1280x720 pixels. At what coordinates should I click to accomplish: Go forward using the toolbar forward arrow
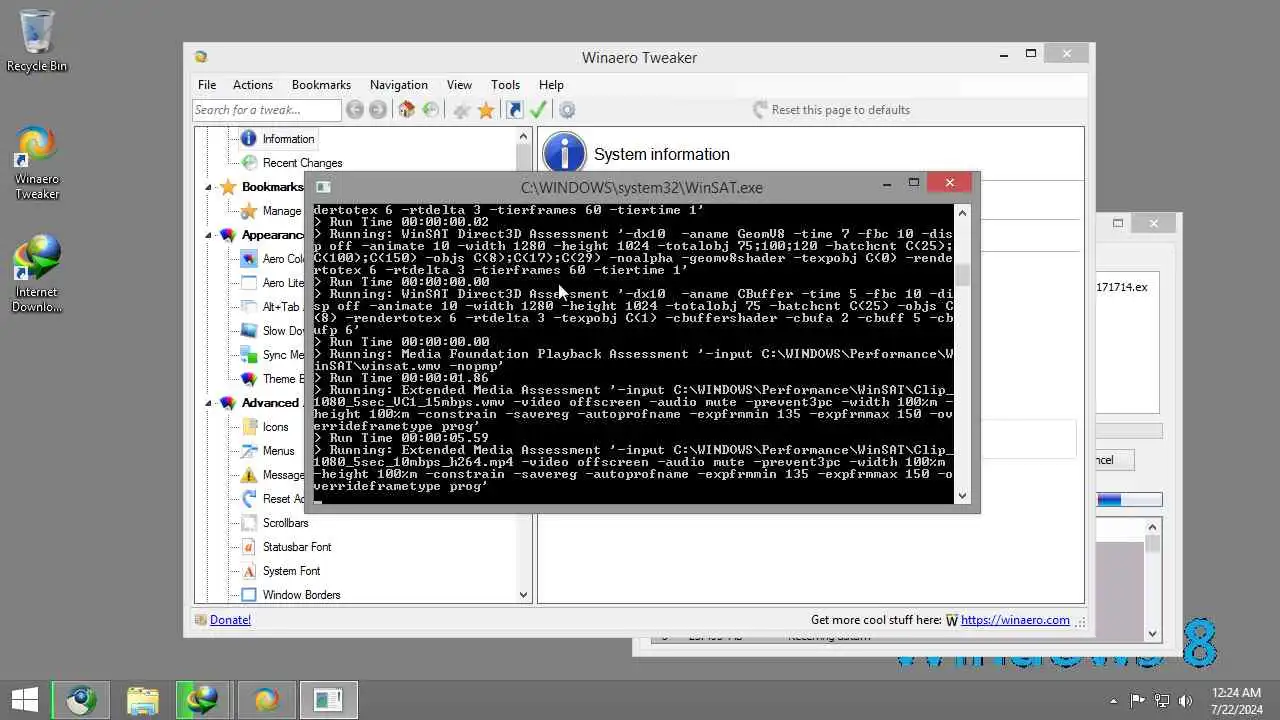[377, 110]
